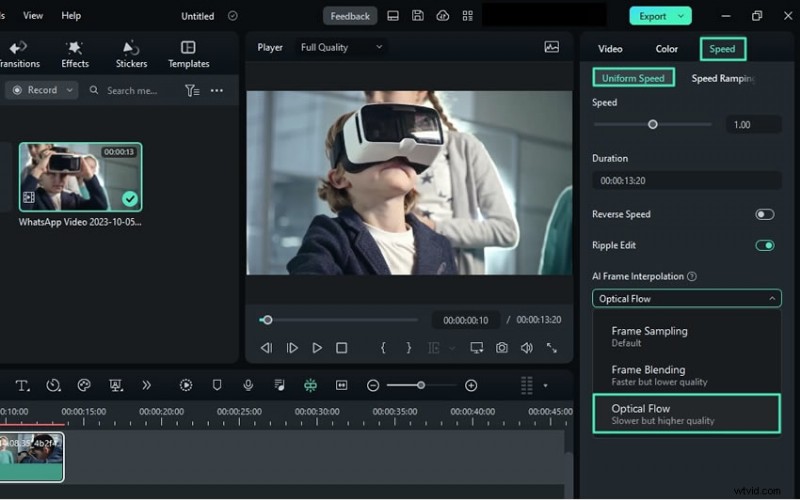This screenshot has height=500, width=800.
Task: Click the Export button
Action: (660, 16)
